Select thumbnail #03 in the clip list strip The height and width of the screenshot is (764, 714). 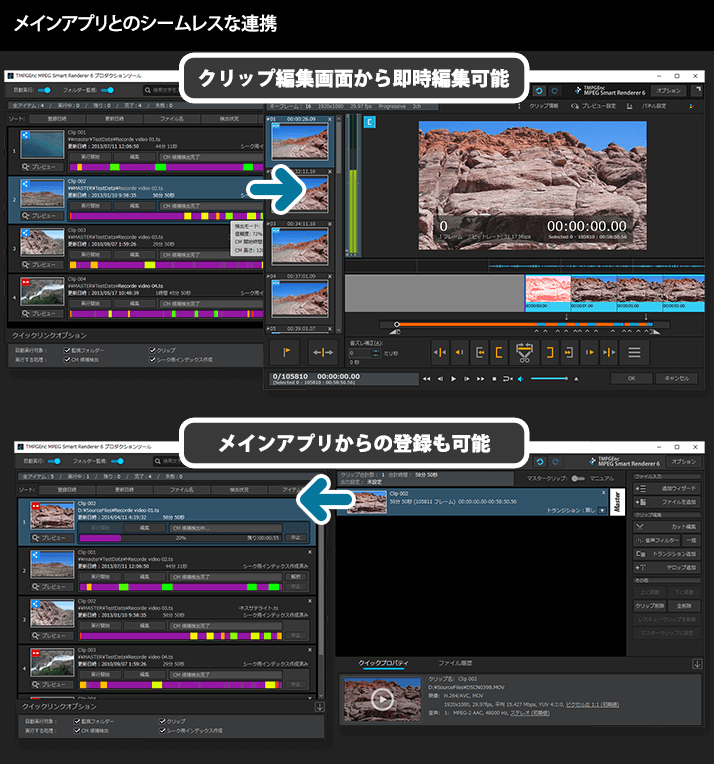(299, 247)
